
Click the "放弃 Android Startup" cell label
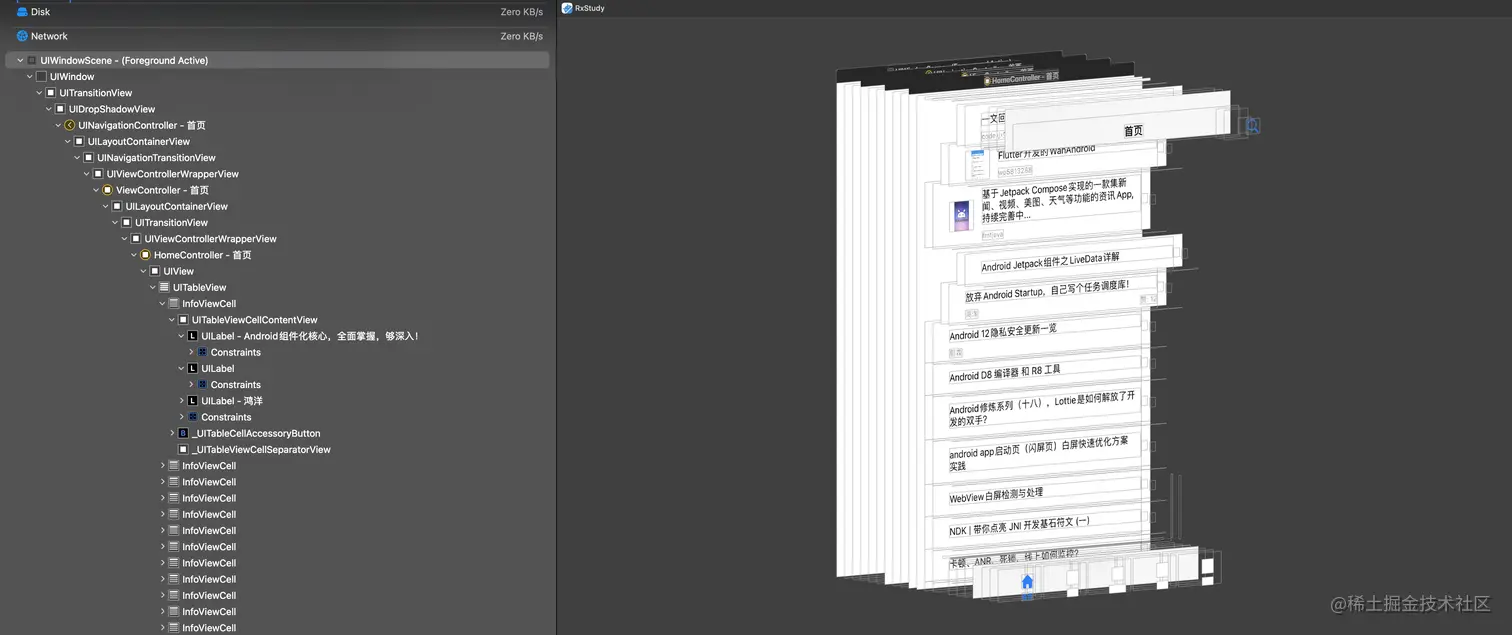coord(1047,291)
